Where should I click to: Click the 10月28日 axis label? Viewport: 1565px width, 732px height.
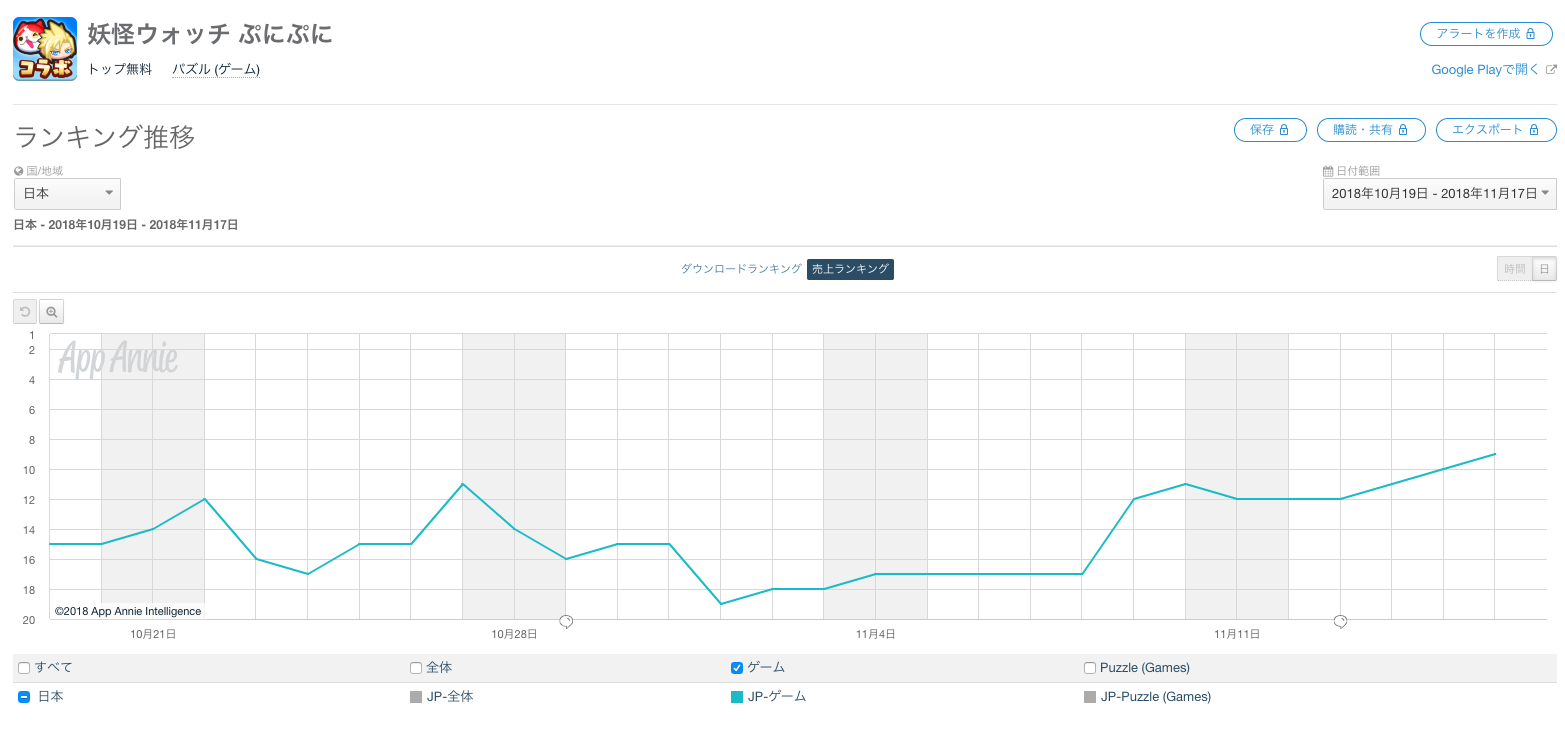[514, 634]
